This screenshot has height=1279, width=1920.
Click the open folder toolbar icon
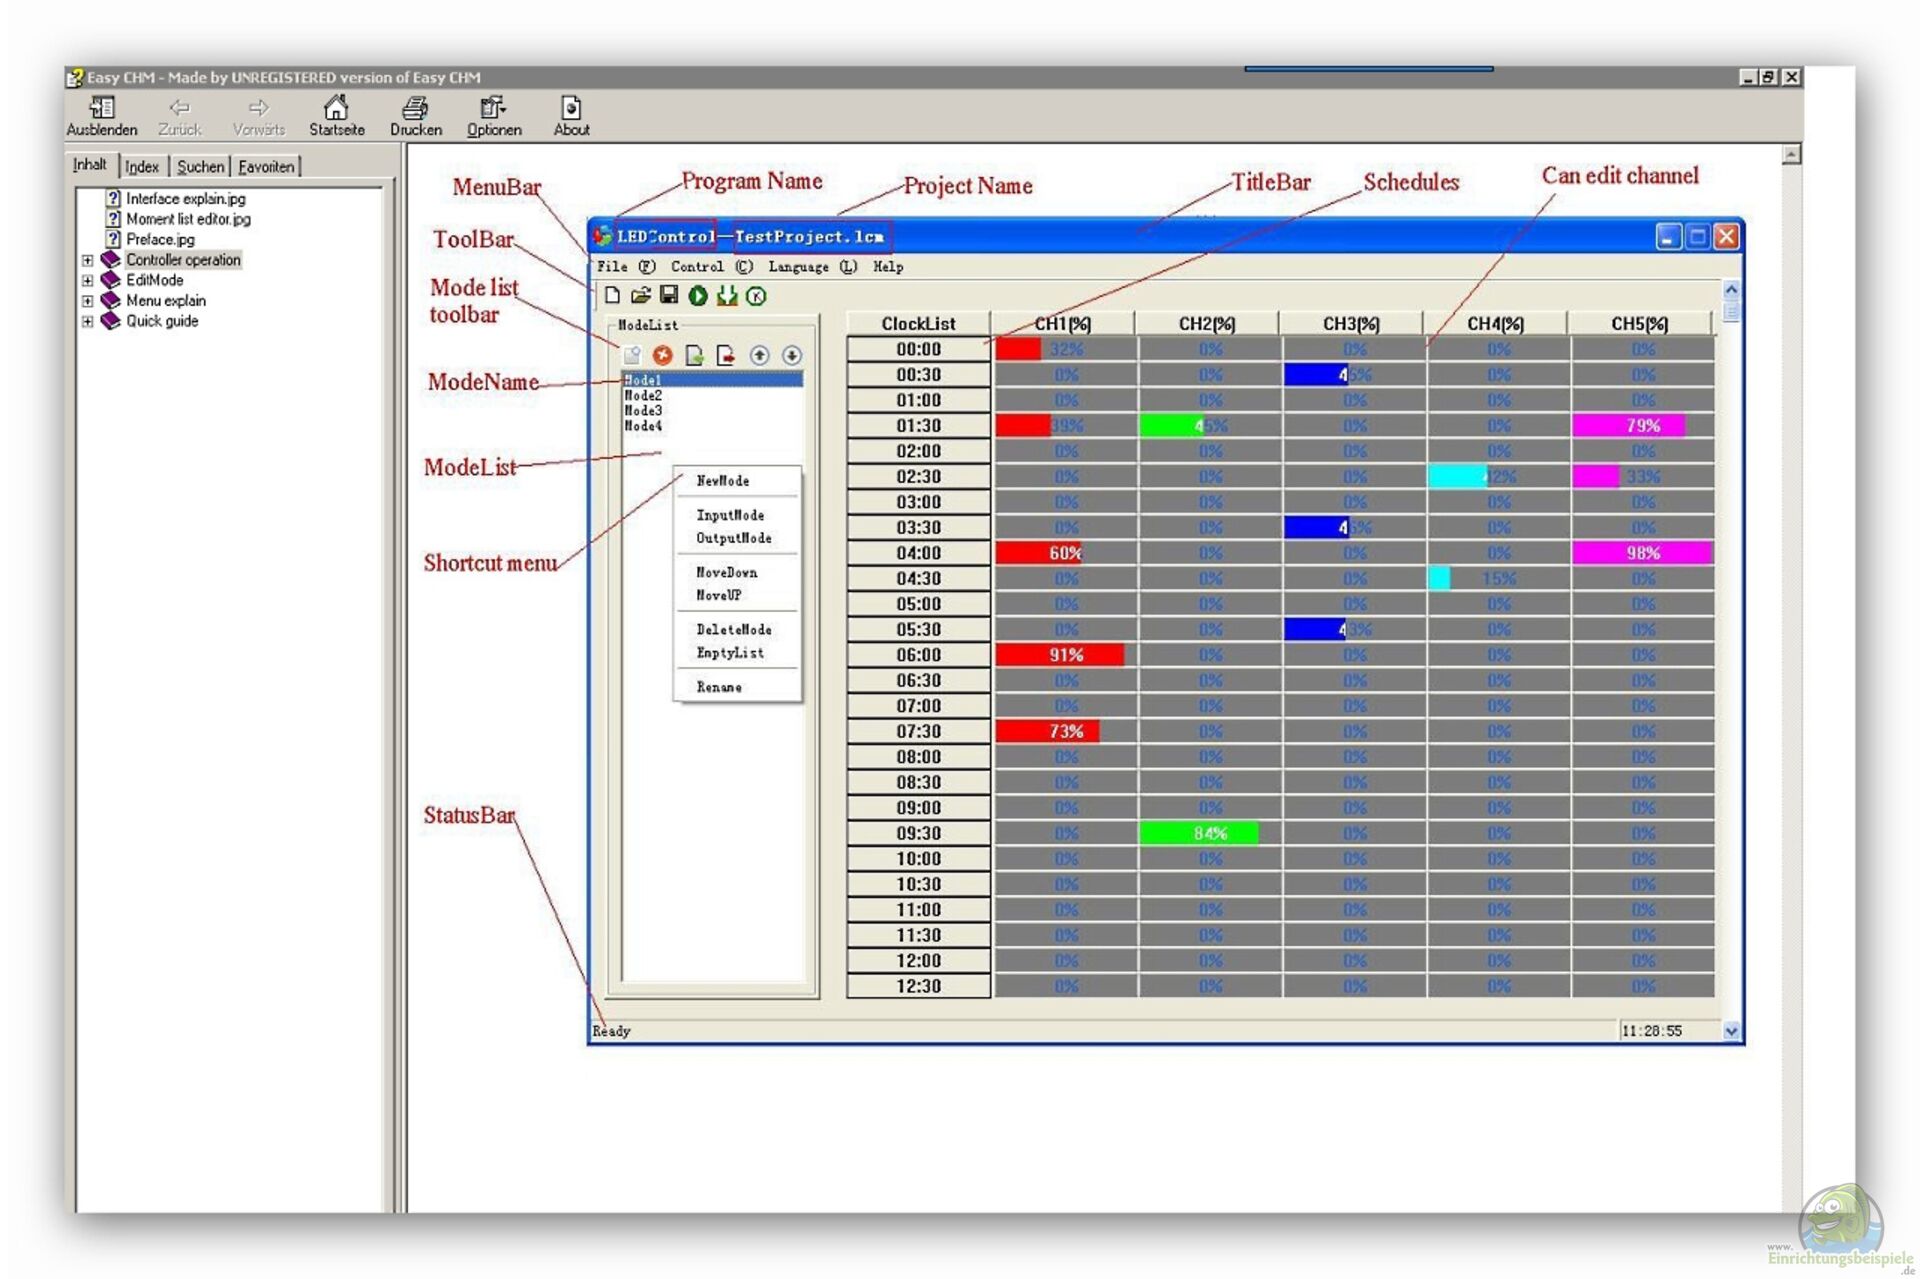coord(640,295)
